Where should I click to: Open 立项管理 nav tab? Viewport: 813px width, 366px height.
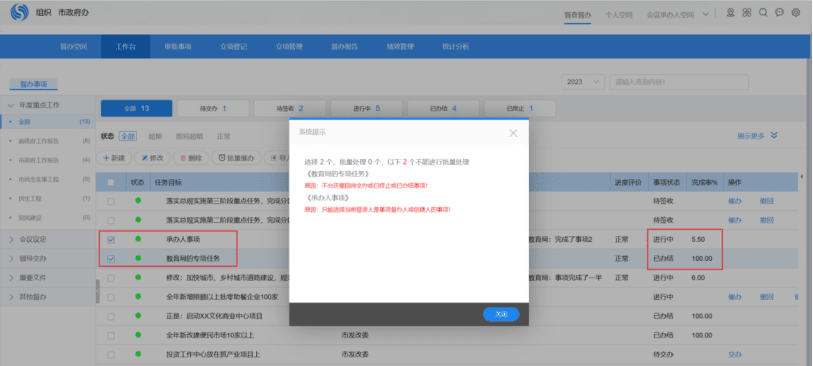click(289, 47)
